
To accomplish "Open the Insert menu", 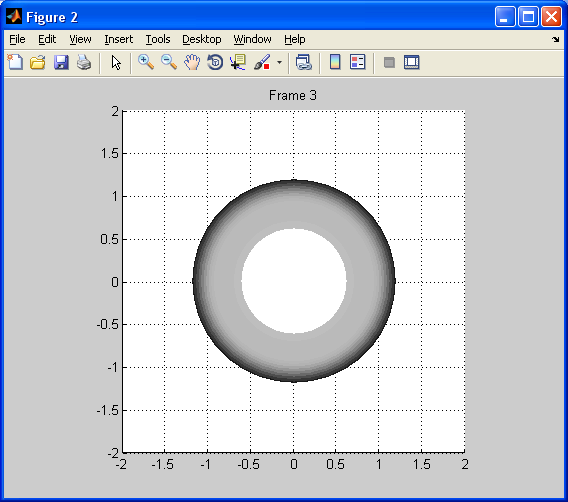I will [118, 39].
